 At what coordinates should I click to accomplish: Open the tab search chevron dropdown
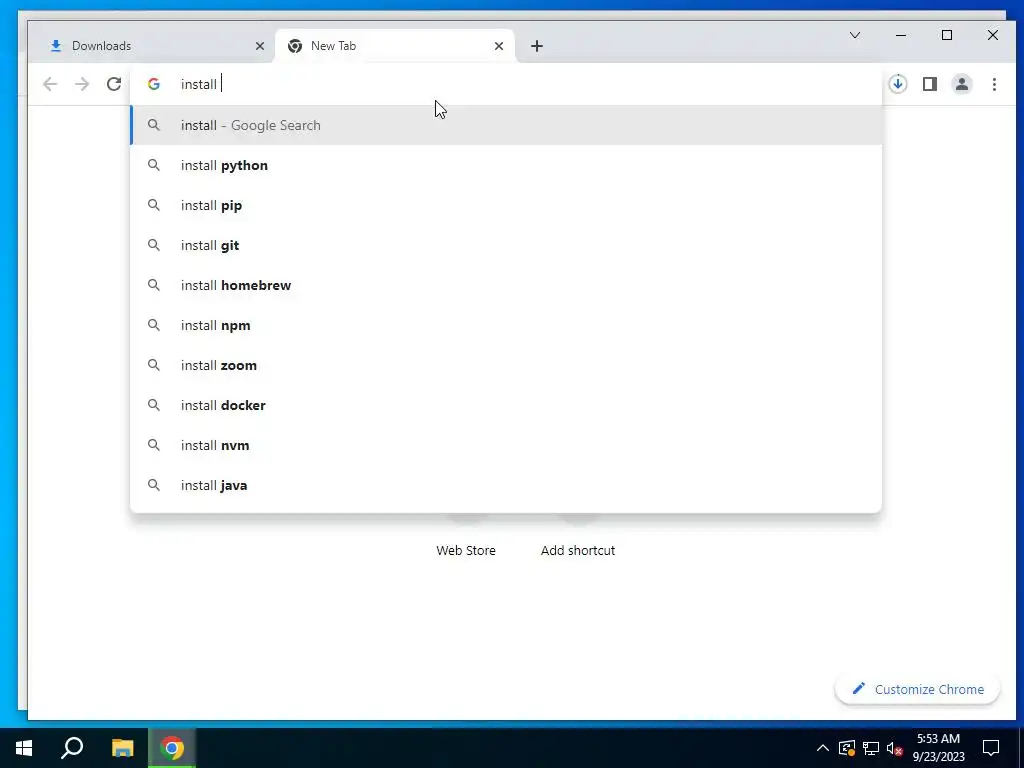point(855,35)
